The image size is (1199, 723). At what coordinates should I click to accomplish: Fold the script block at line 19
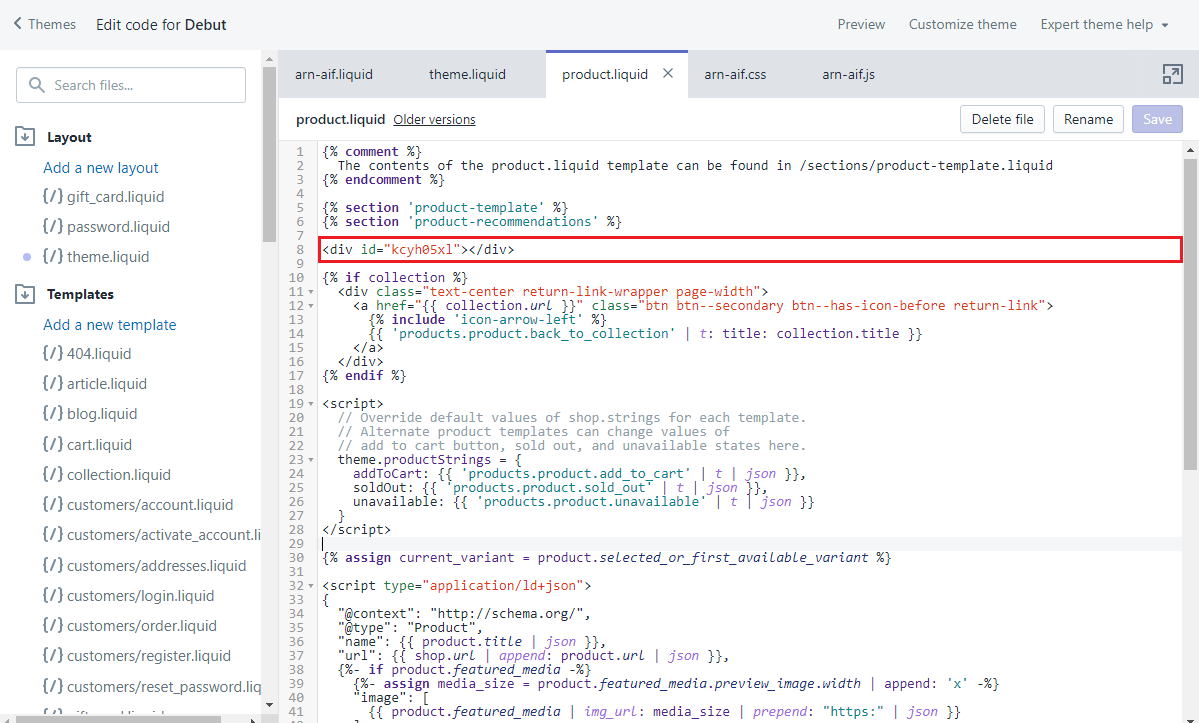coord(310,404)
